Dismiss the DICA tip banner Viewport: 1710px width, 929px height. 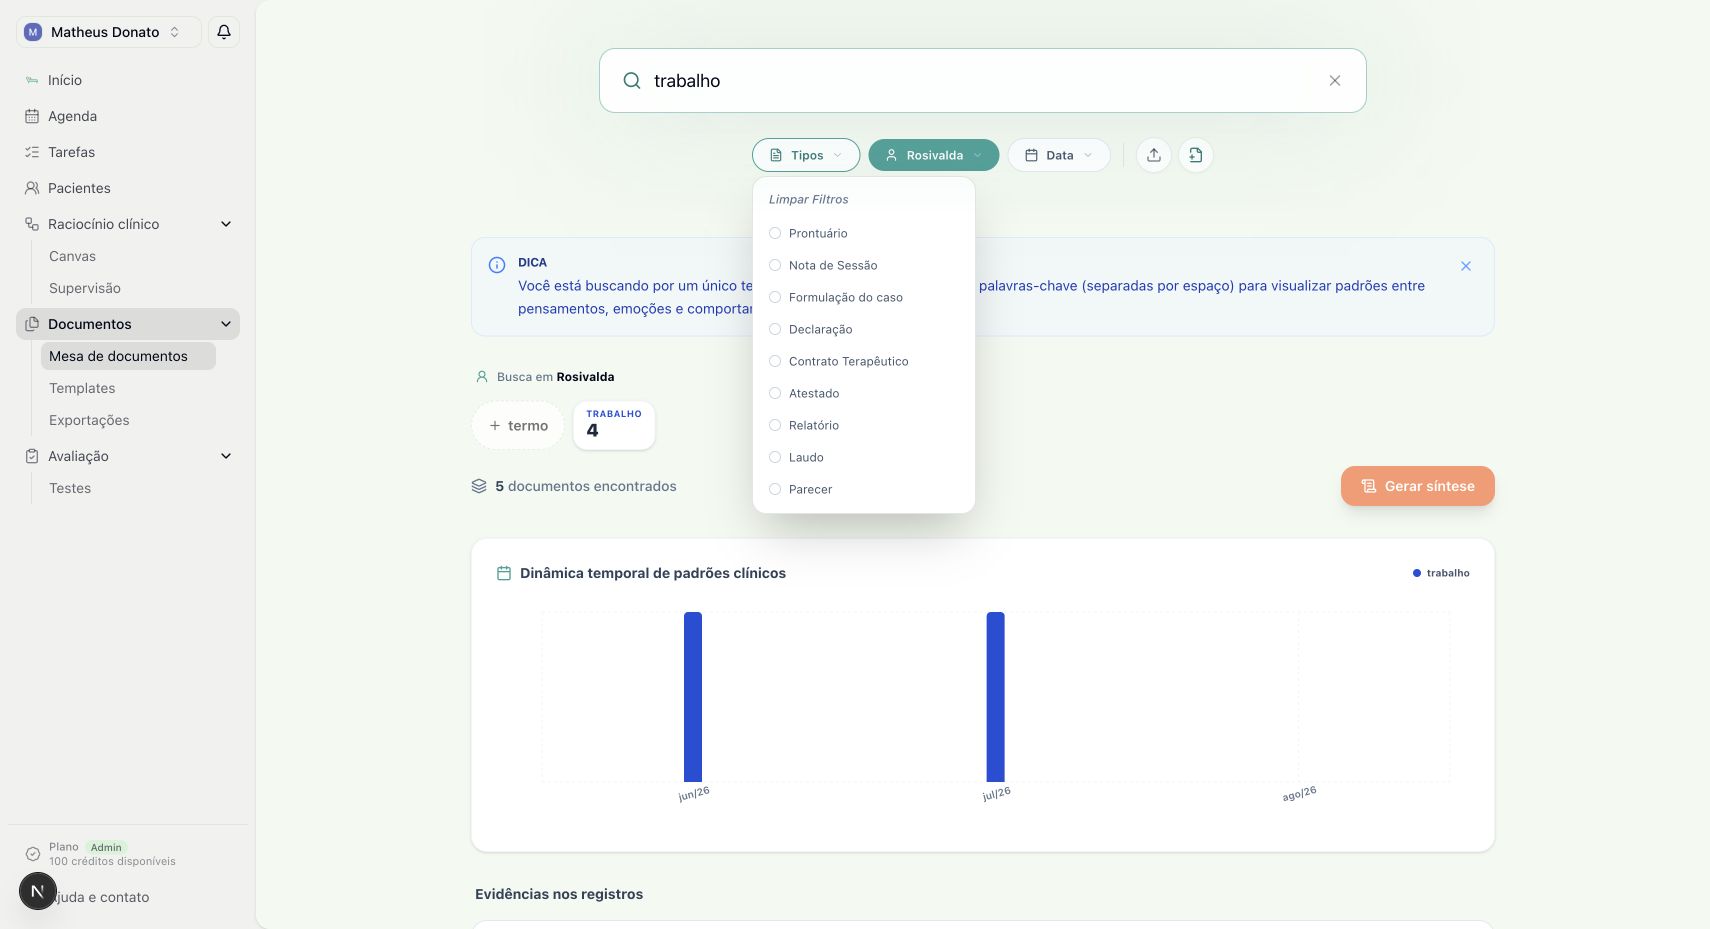tap(1465, 266)
